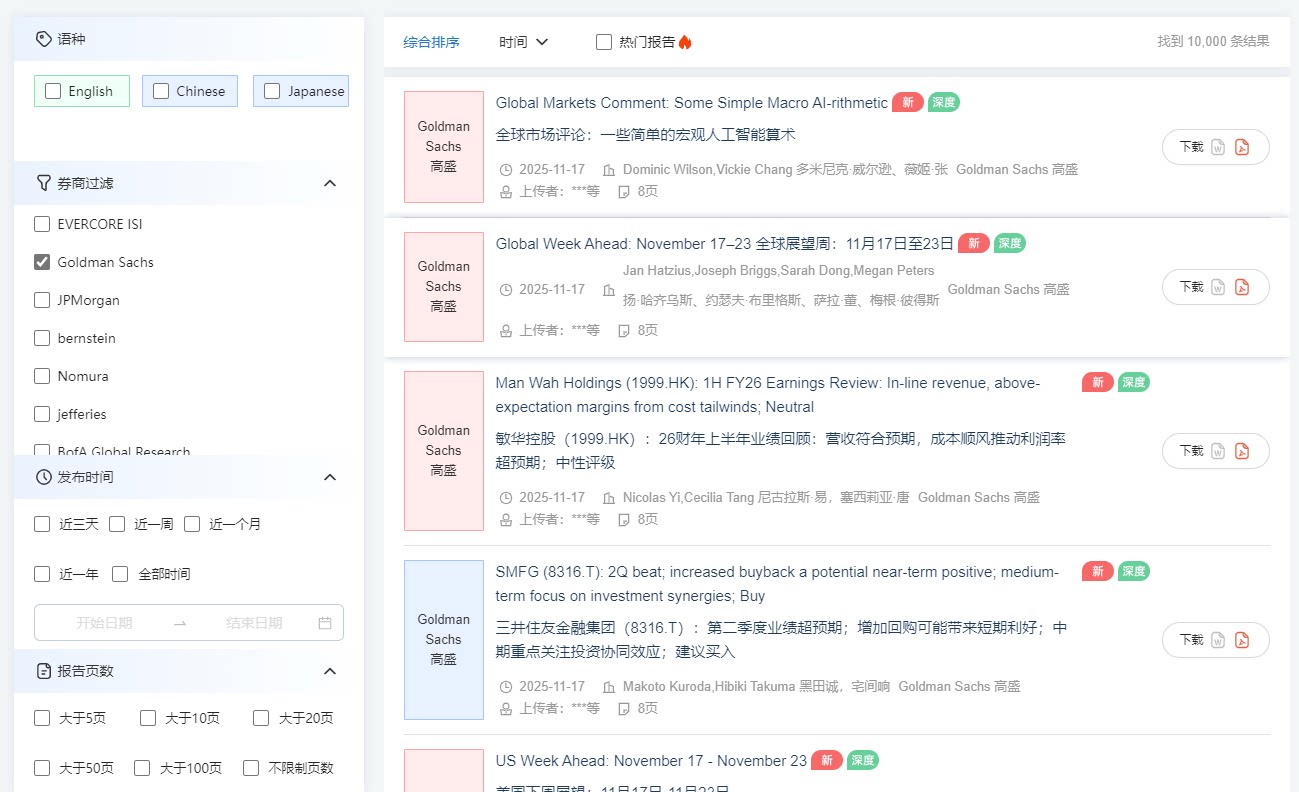
Task: Tick the Japanese language checkbox
Action: [x=272, y=91]
